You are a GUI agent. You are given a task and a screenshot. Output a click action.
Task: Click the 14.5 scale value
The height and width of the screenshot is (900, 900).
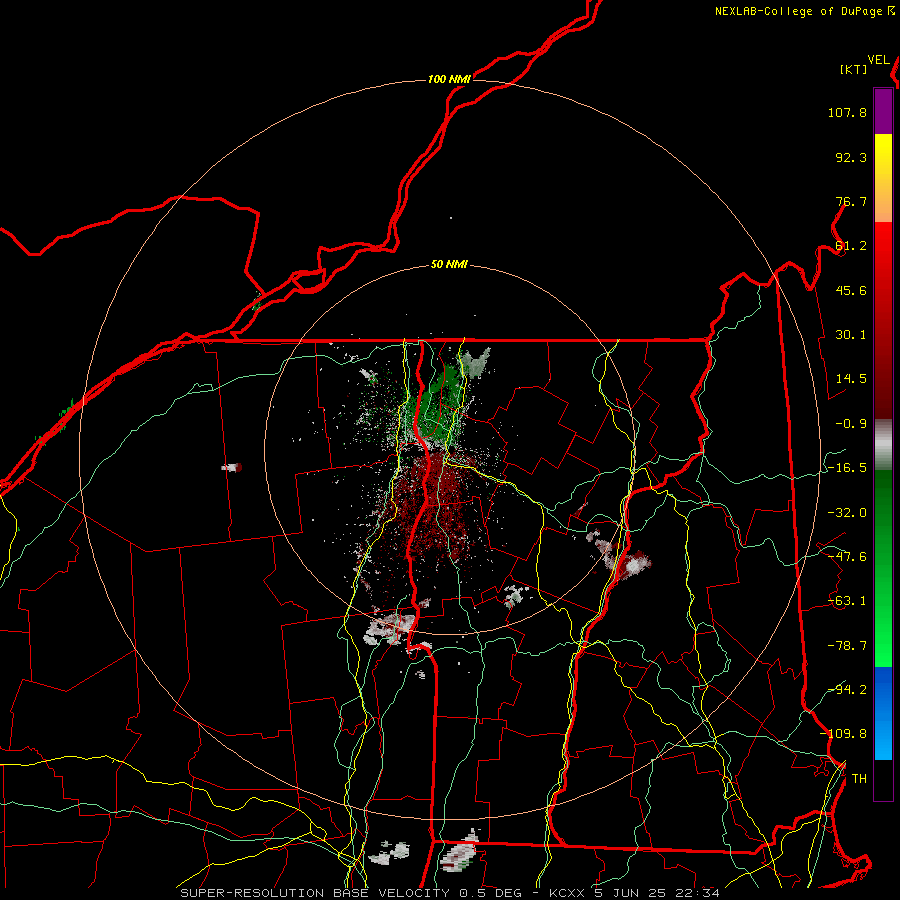click(x=851, y=379)
